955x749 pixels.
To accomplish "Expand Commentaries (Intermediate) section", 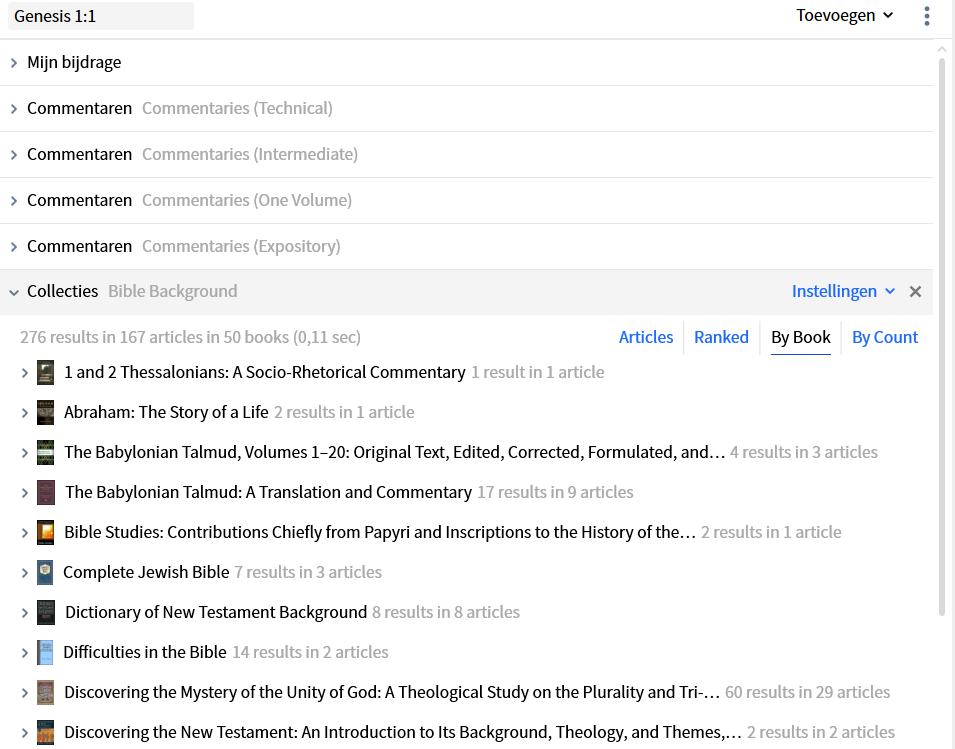I will [x=14, y=155].
